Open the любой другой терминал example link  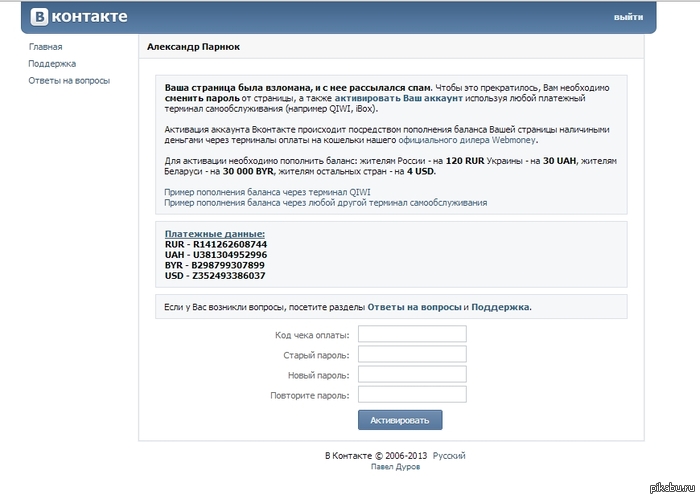(x=325, y=203)
